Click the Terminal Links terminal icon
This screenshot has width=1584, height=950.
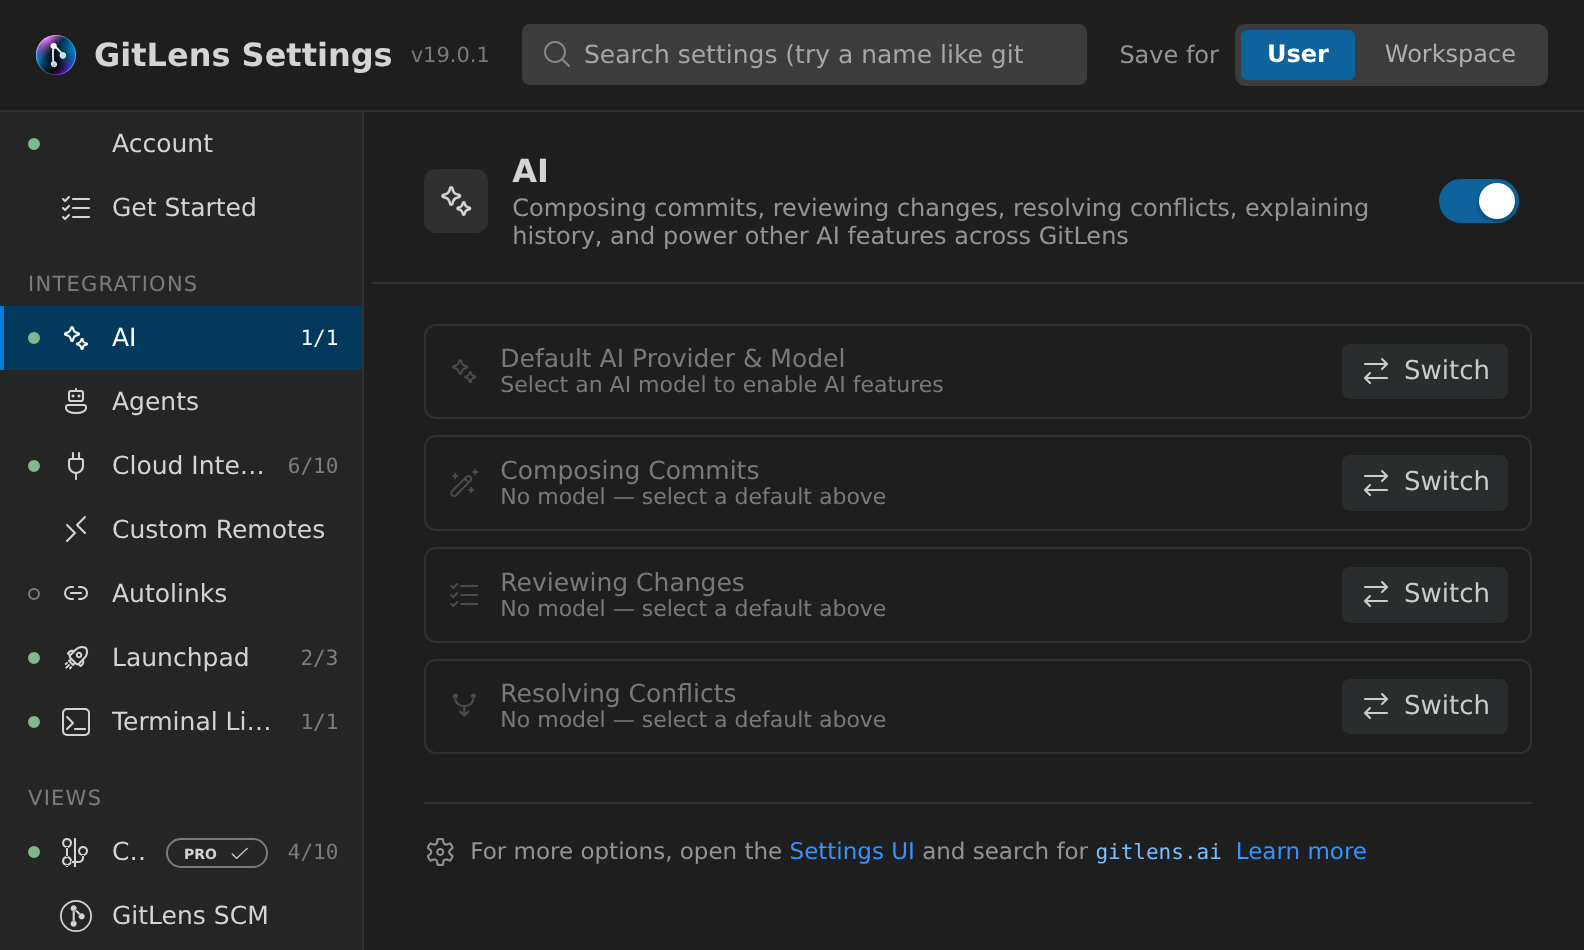point(76,722)
